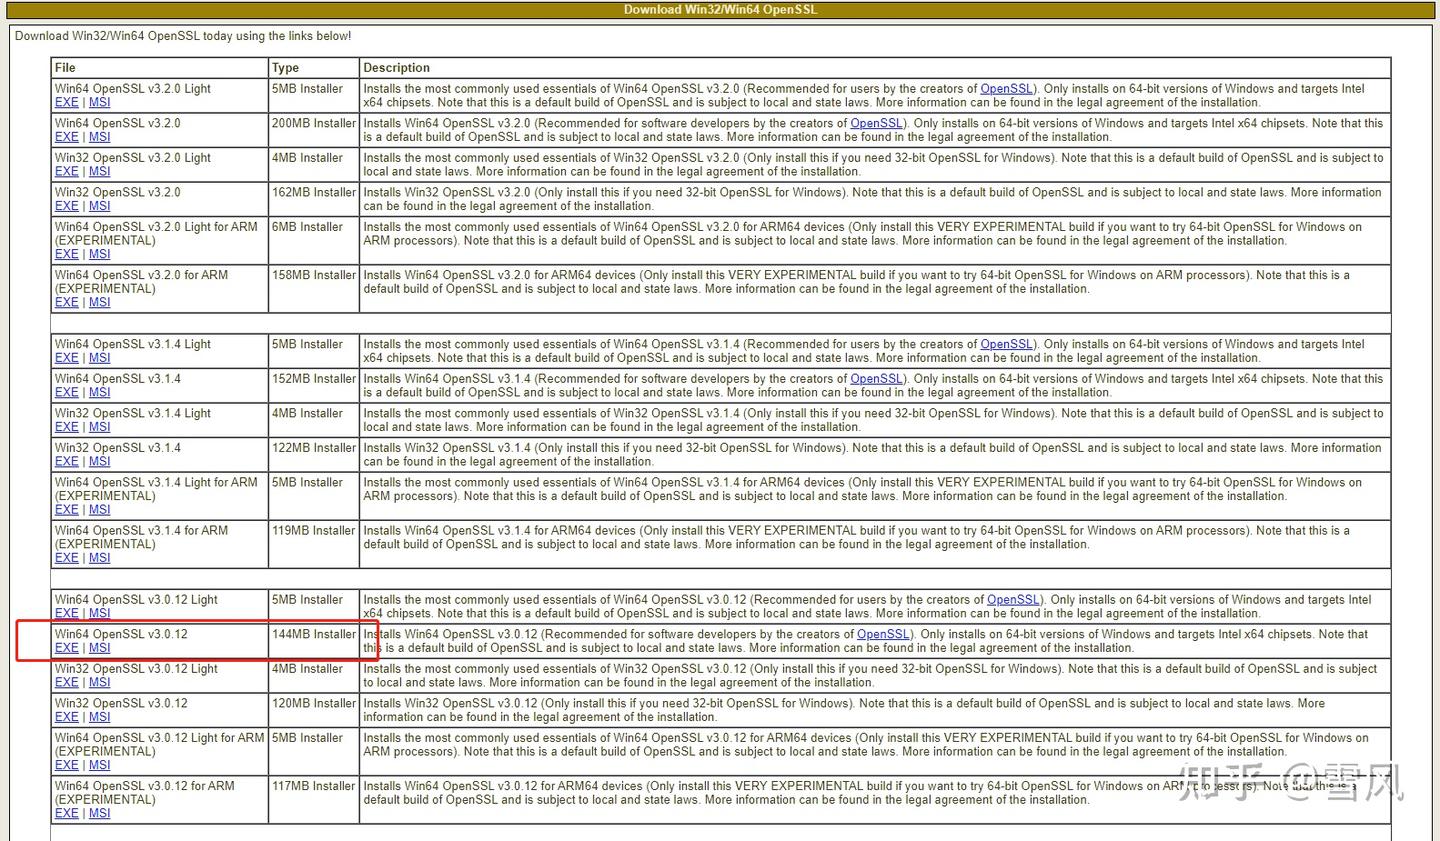
Task: Download EXE for Win64 OpenSSL v3.1.4 Light
Action: 66,358
